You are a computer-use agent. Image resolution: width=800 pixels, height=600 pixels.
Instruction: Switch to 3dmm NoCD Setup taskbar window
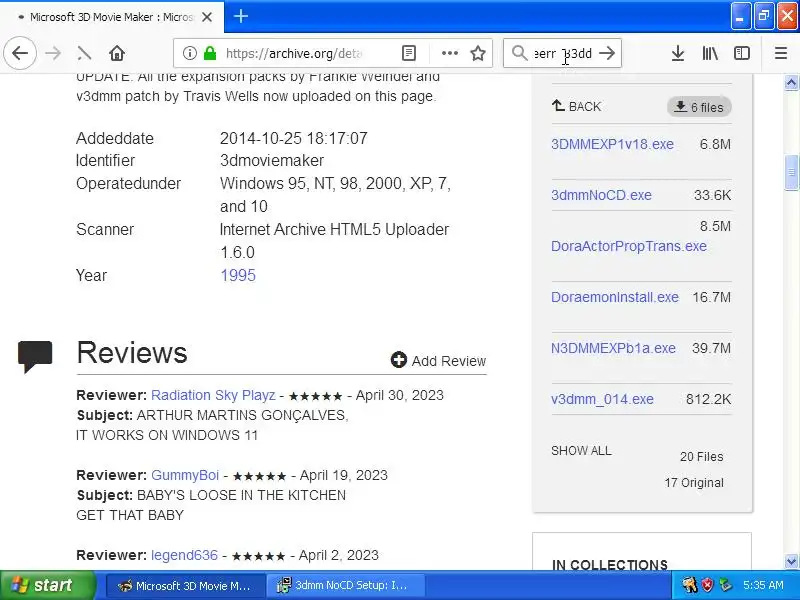(345, 586)
